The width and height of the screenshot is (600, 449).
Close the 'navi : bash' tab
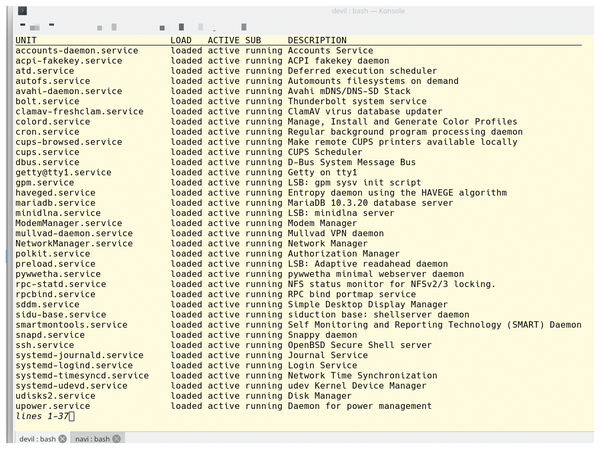point(117,439)
